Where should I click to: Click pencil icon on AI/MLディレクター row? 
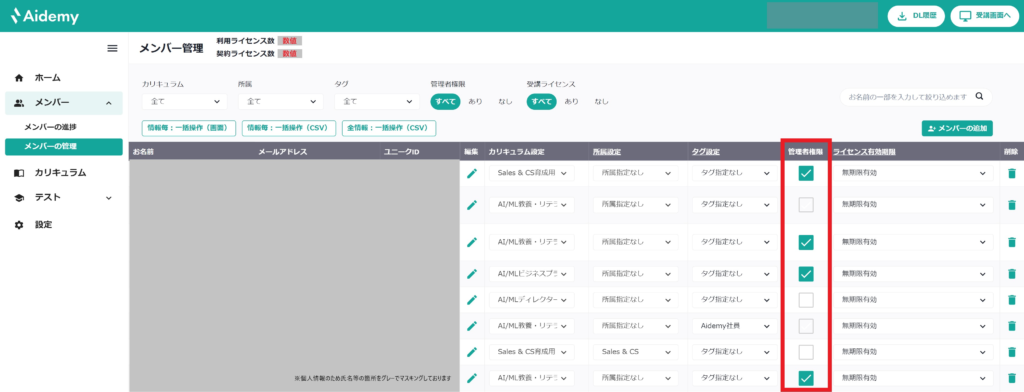tap(472, 300)
